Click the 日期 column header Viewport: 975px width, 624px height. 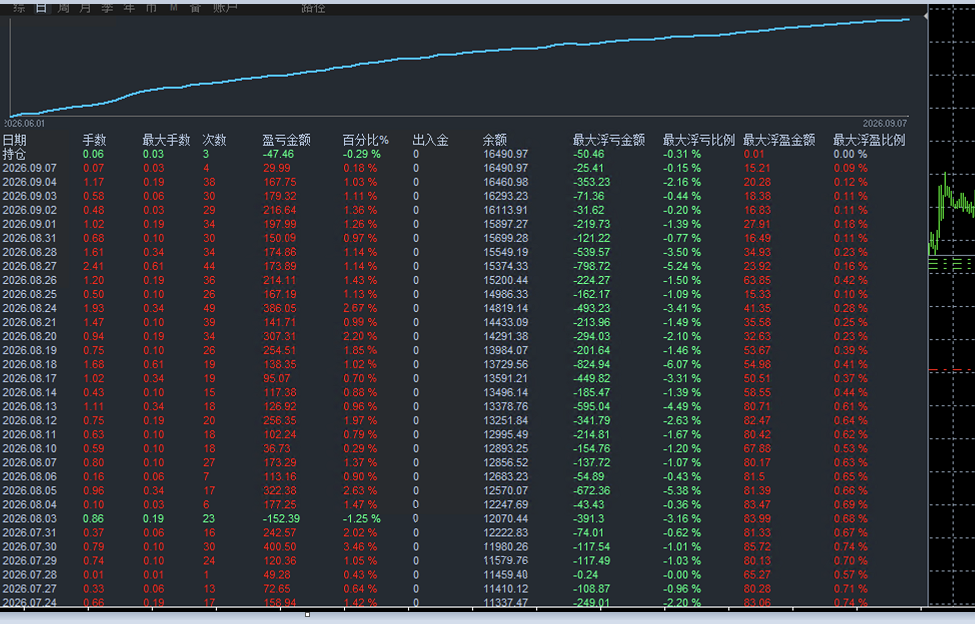click(14, 140)
